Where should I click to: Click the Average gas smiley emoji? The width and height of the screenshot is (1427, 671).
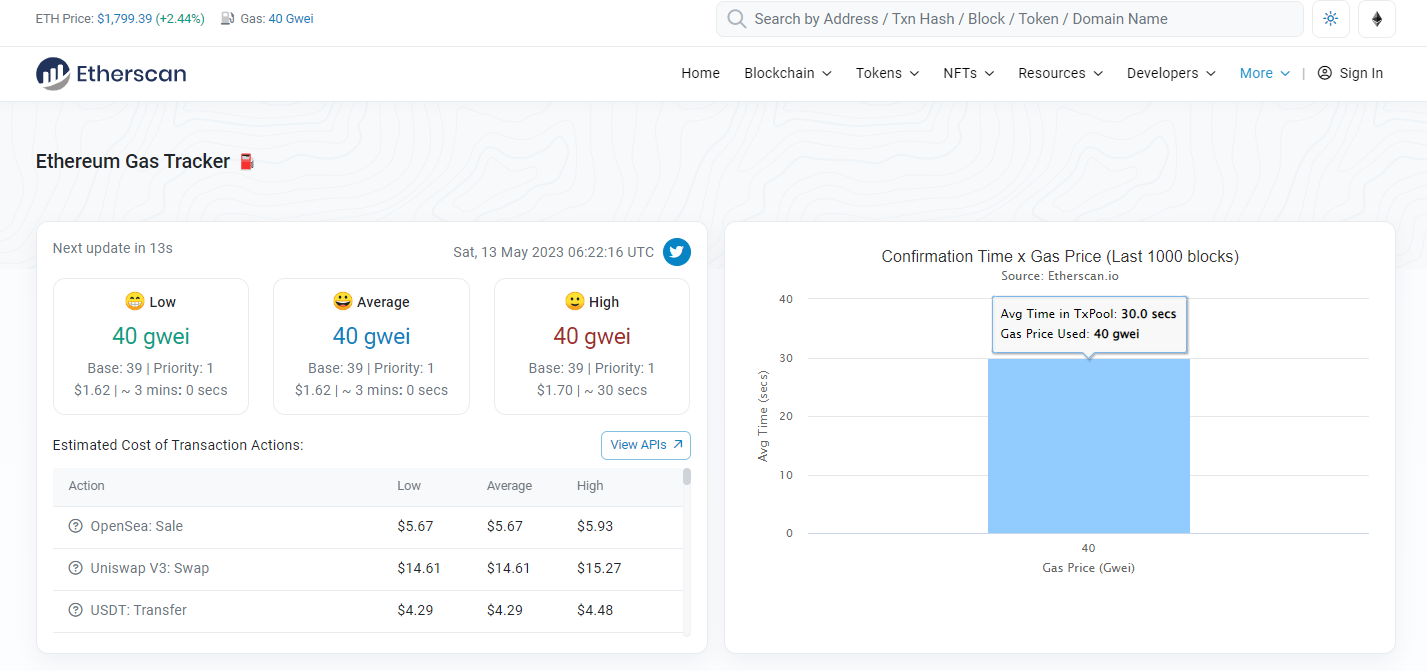[343, 301]
